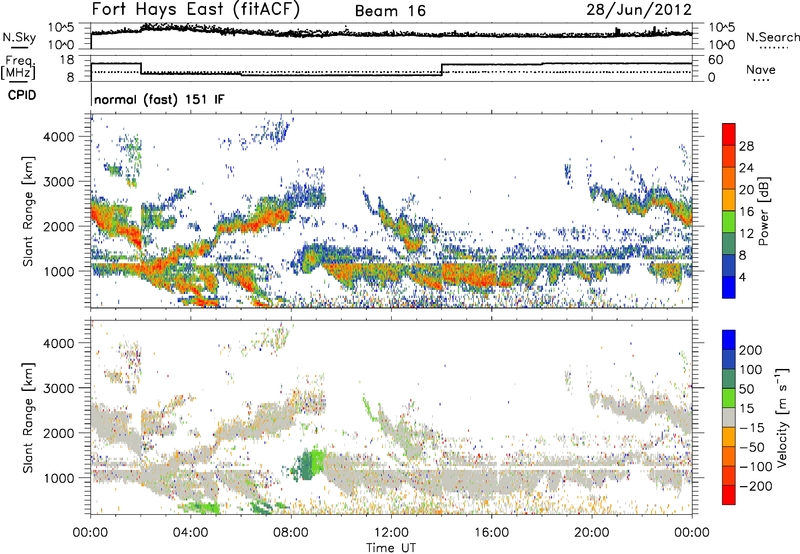The height and width of the screenshot is (554, 800).
Task: Click the "60" tick on the Nave axis
Action: 715,60
